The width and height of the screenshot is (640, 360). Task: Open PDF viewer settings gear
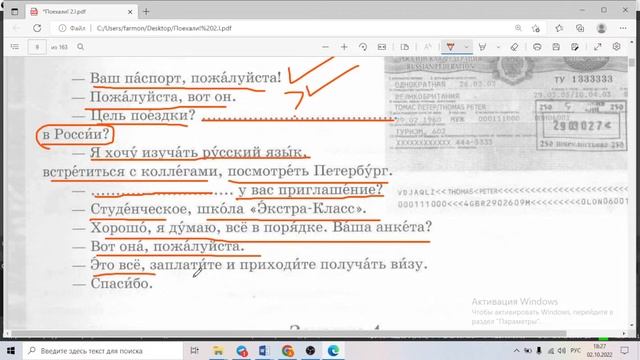(616, 47)
